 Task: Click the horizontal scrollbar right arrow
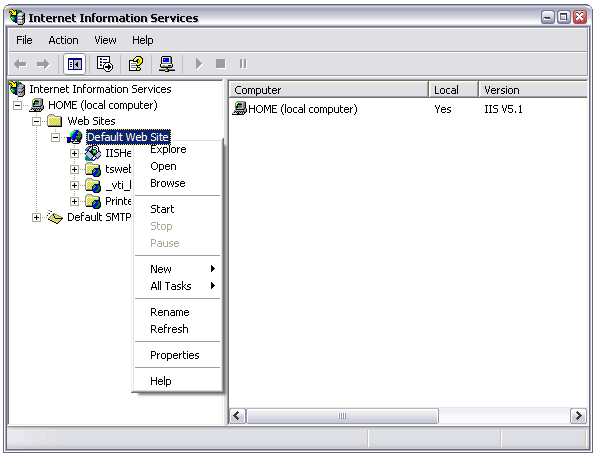(578, 416)
